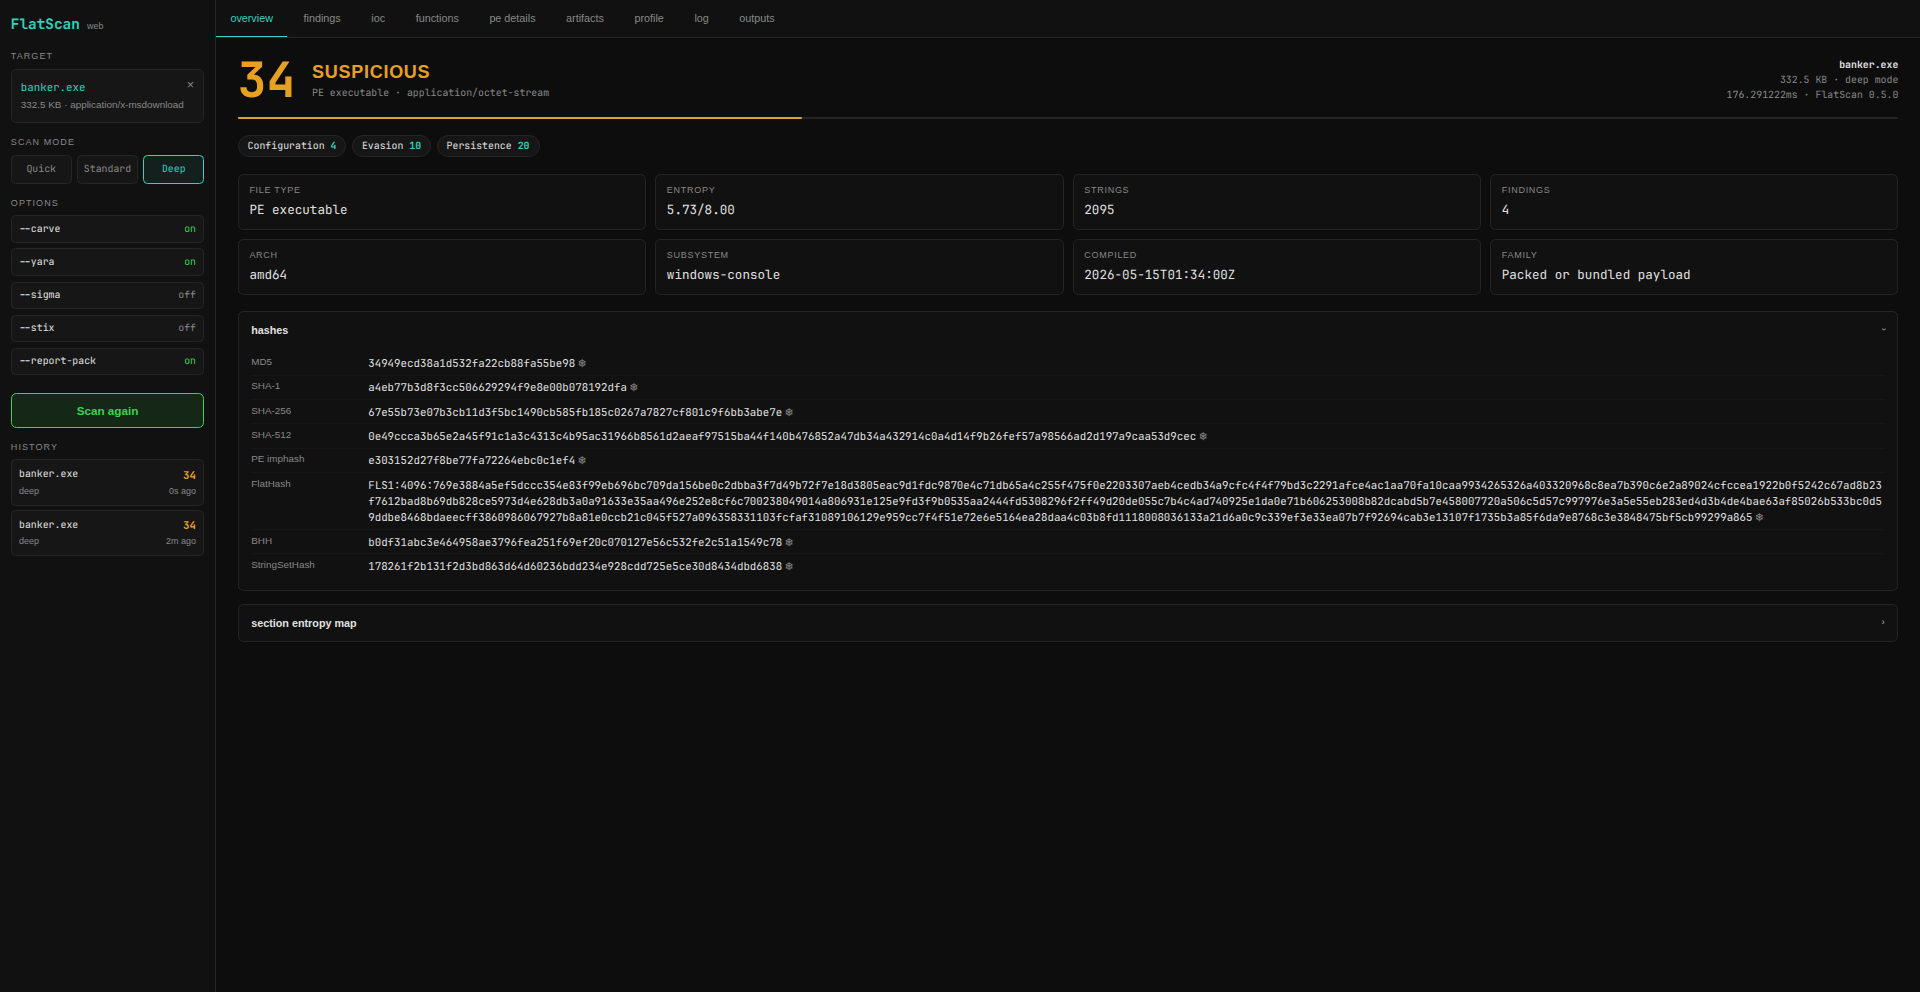Screen dimensions: 1920x992
Task: Click the suspicious score progress bar
Action: click(x=1068, y=118)
